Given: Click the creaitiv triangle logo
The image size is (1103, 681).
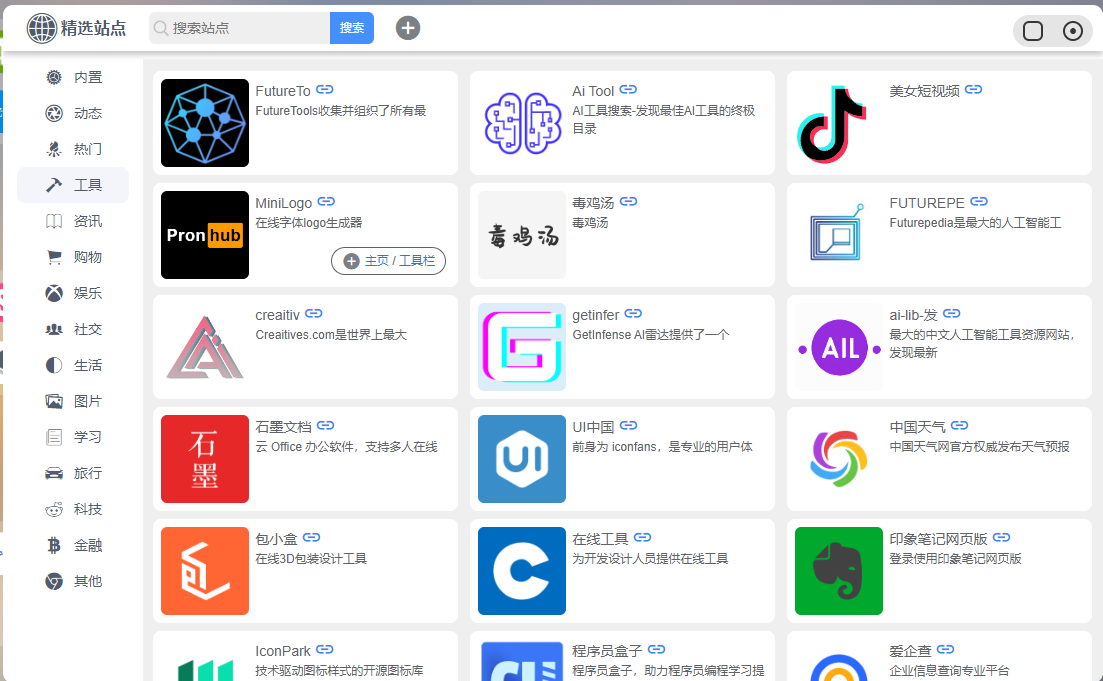Looking at the screenshot, I should coord(205,348).
